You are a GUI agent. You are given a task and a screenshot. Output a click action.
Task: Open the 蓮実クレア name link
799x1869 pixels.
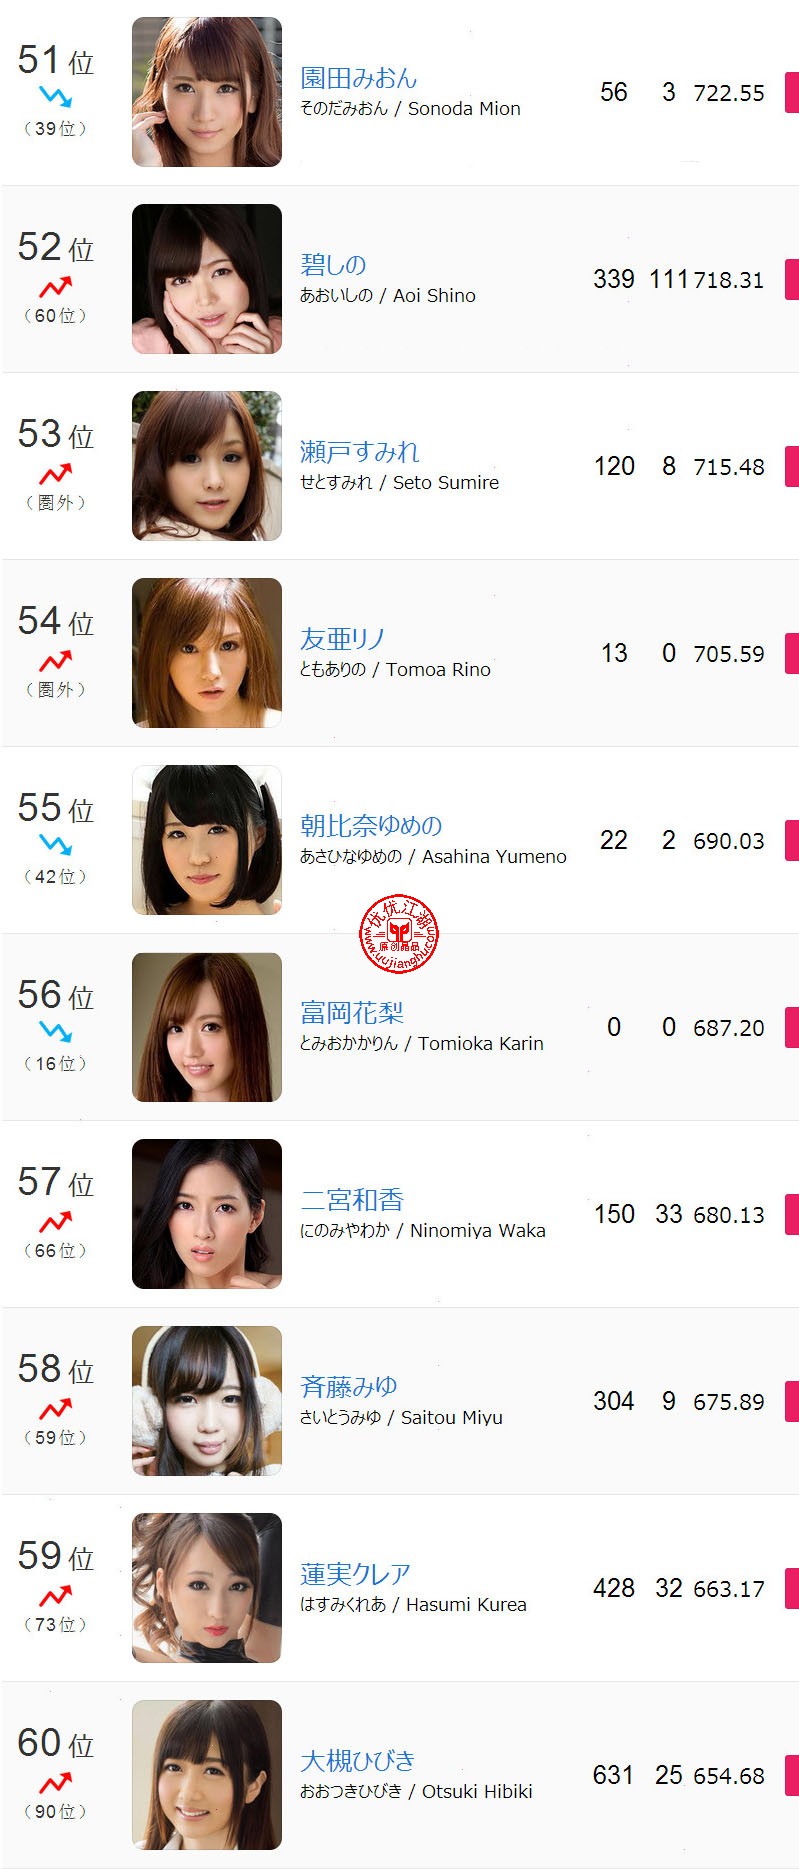tap(355, 1574)
